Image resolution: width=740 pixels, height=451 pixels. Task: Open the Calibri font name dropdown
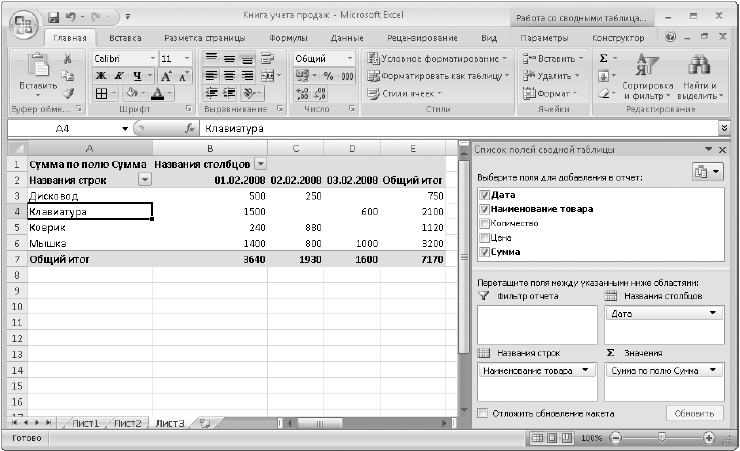(x=152, y=58)
